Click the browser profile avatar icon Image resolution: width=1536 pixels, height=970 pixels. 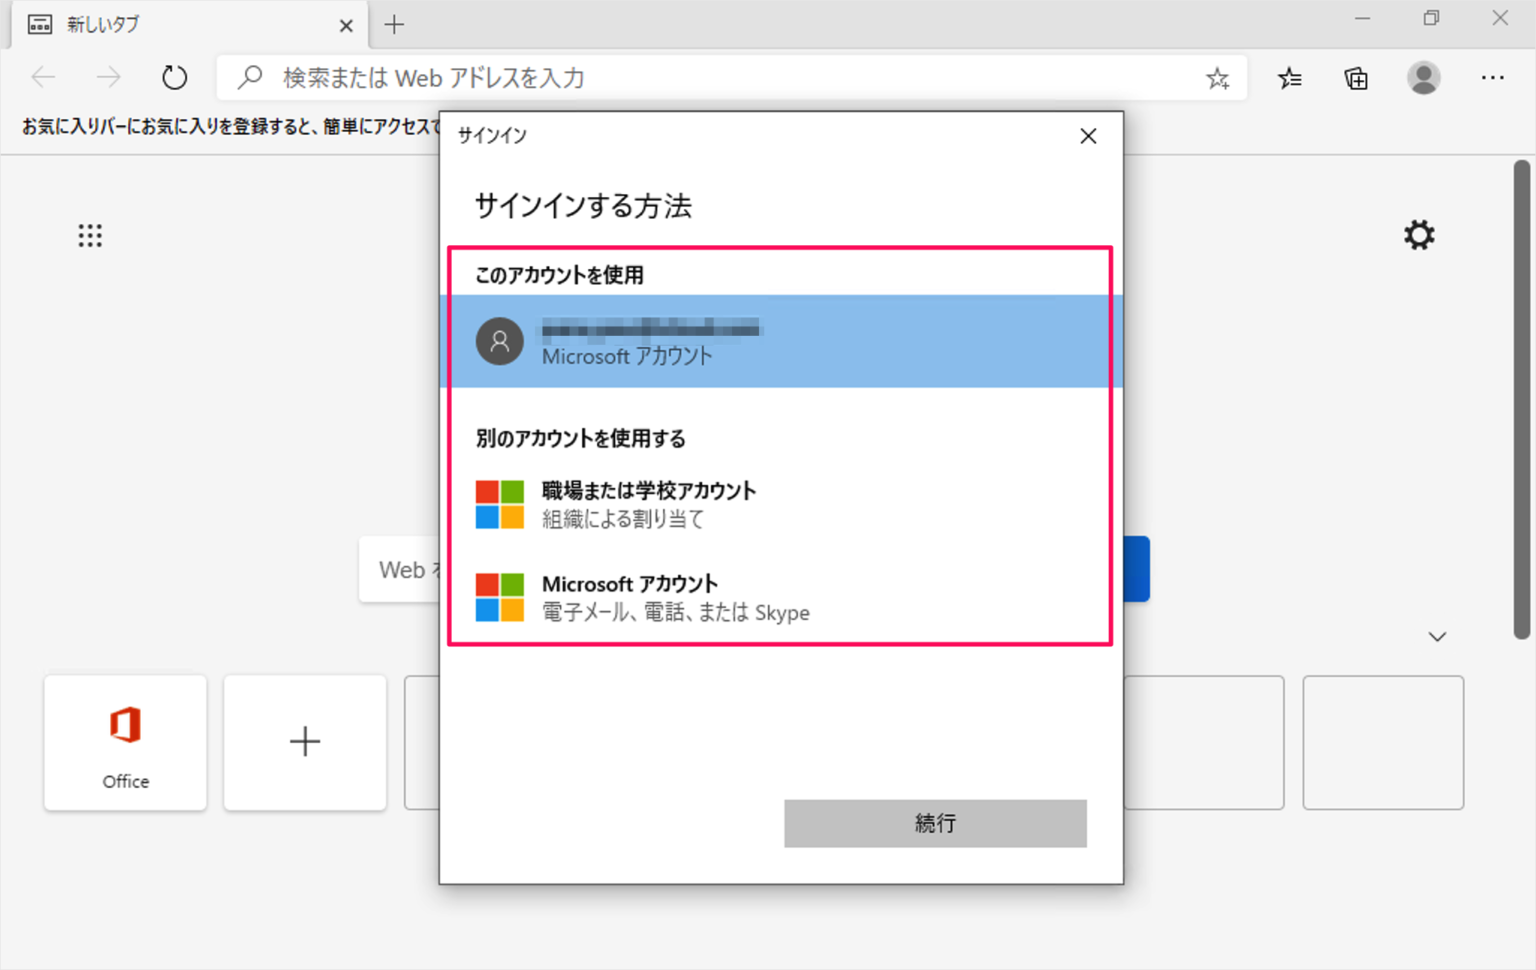point(1422,77)
